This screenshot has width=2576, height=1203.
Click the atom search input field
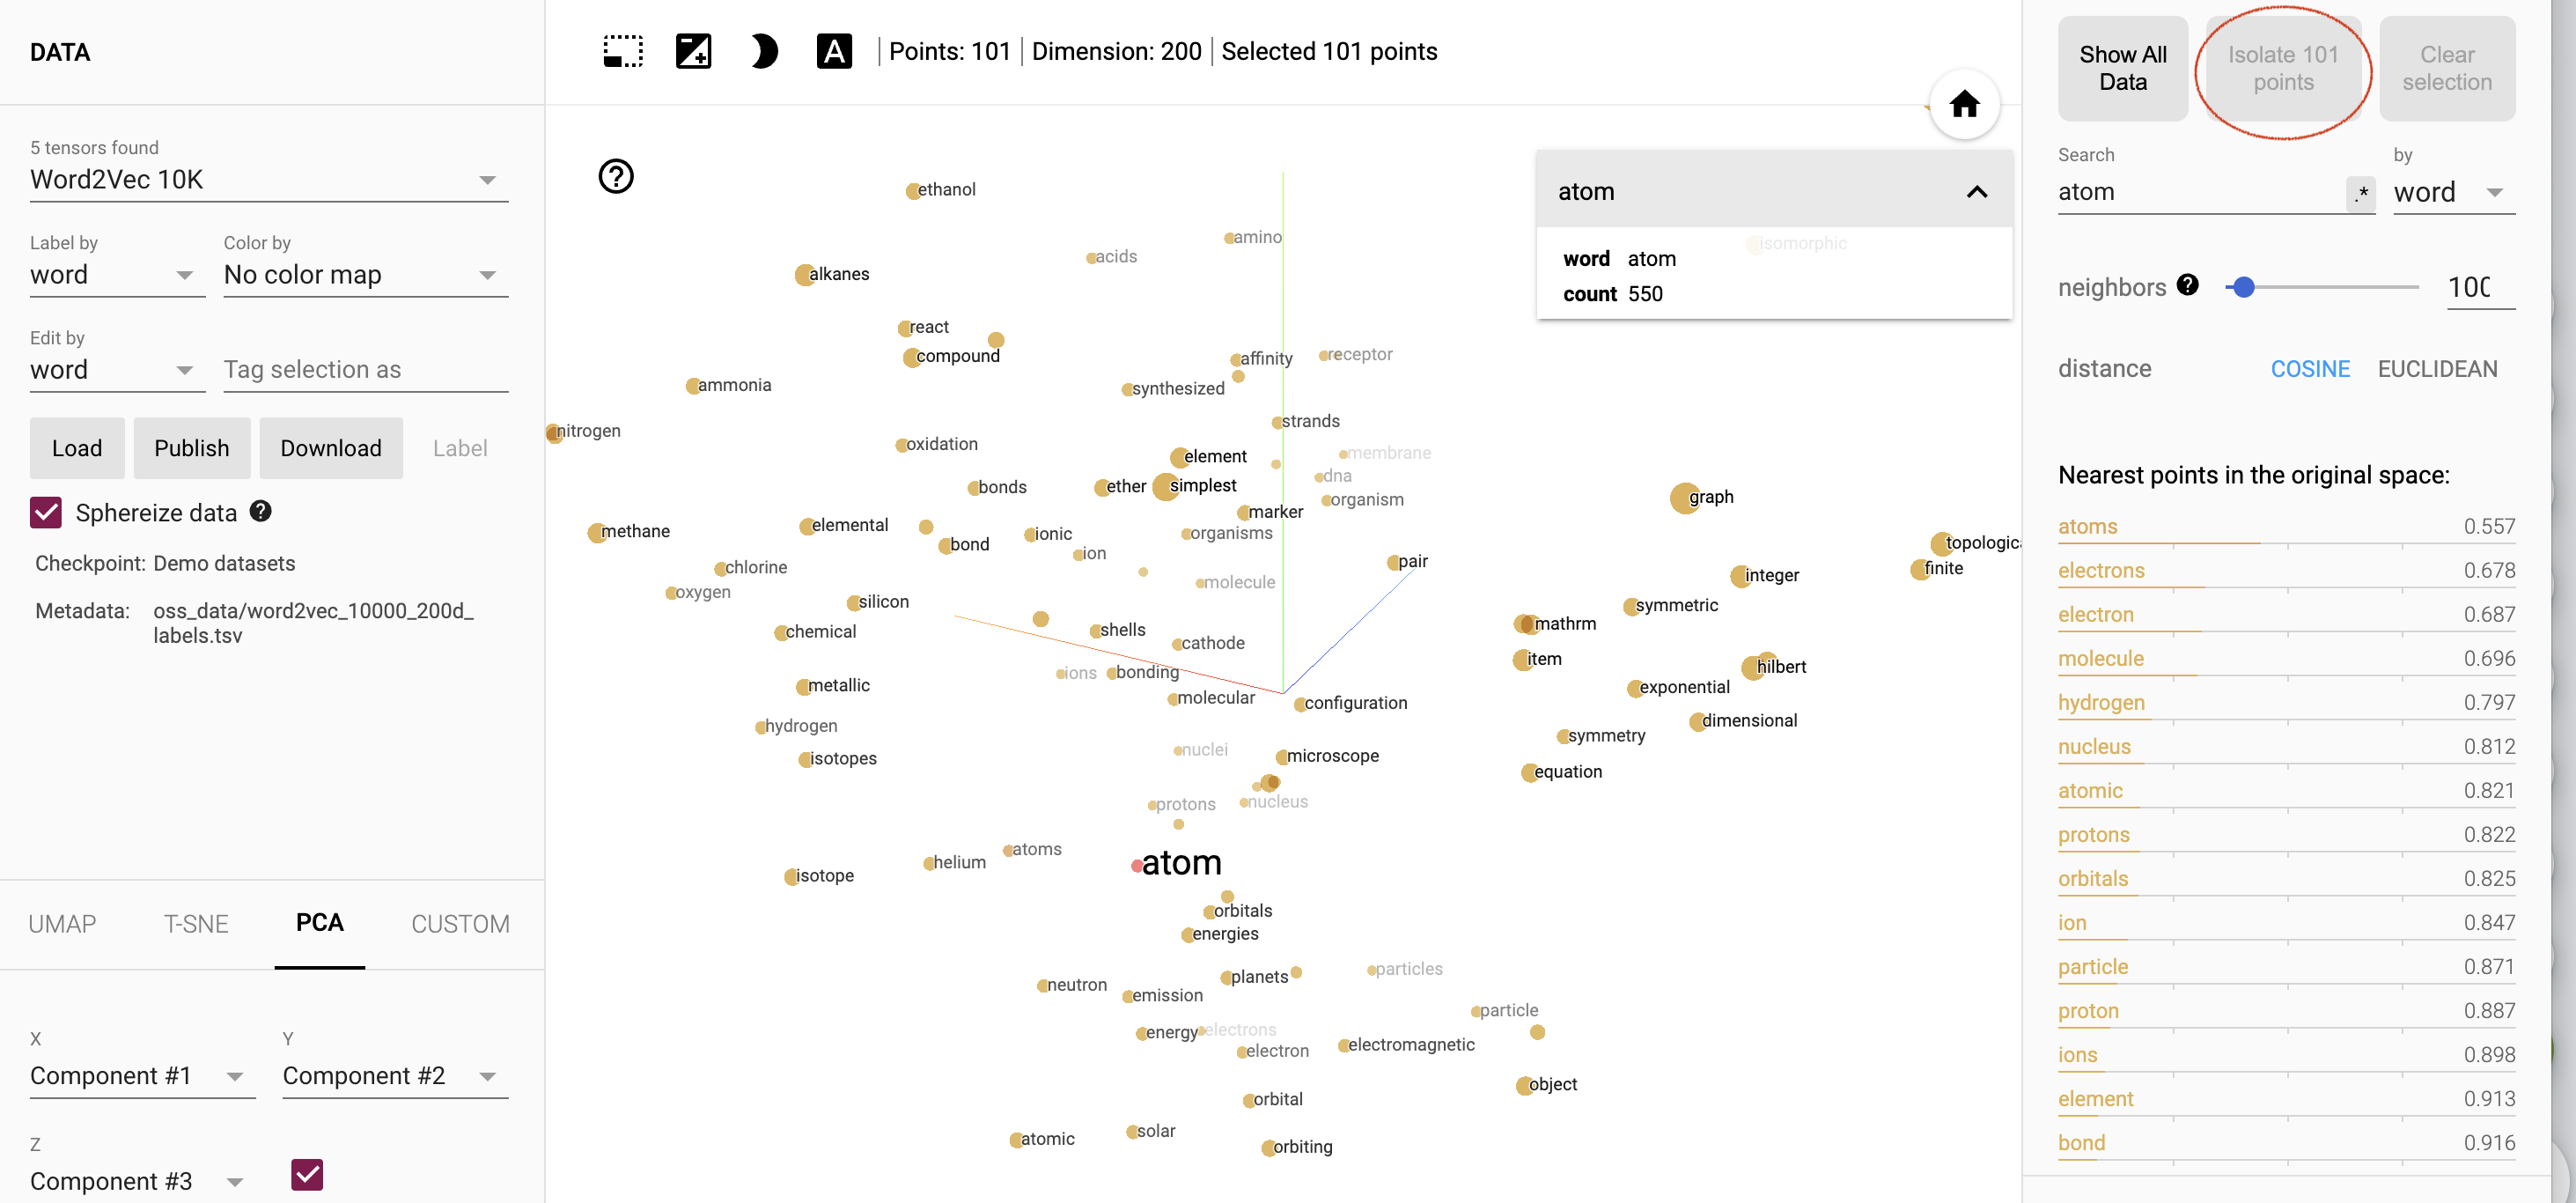[2202, 192]
